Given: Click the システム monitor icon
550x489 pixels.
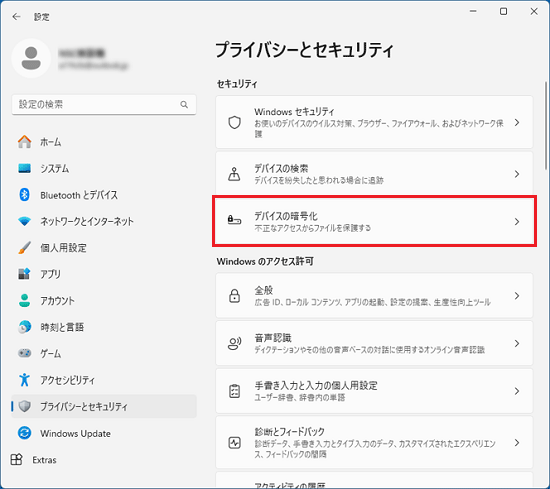Looking at the screenshot, I should coord(25,168).
